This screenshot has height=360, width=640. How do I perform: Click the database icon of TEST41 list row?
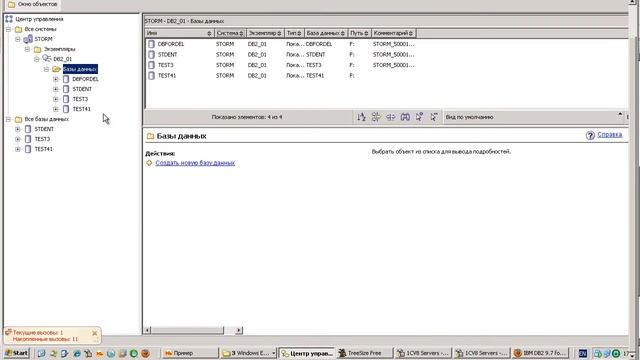tap(151, 76)
